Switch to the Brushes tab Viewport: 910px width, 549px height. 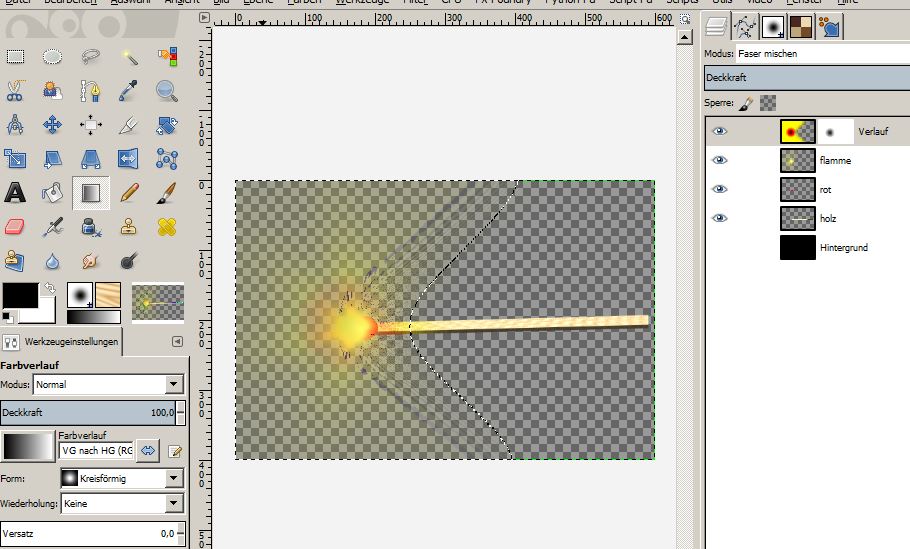773,27
